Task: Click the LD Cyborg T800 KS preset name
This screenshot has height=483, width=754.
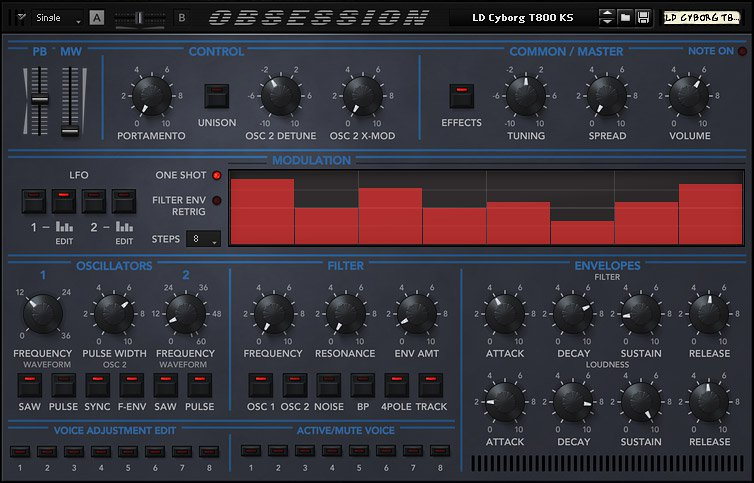Action: 522,18
